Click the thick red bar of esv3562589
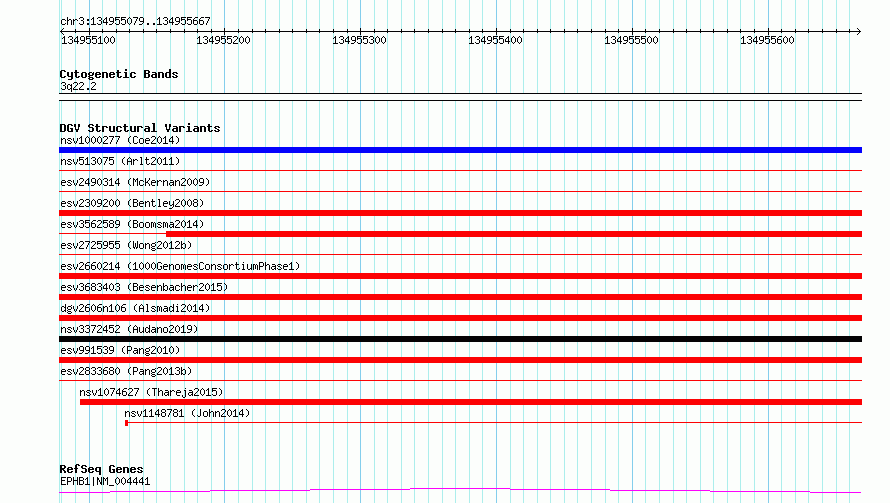The height and width of the screenshot is (503, 890). [514, 234]
